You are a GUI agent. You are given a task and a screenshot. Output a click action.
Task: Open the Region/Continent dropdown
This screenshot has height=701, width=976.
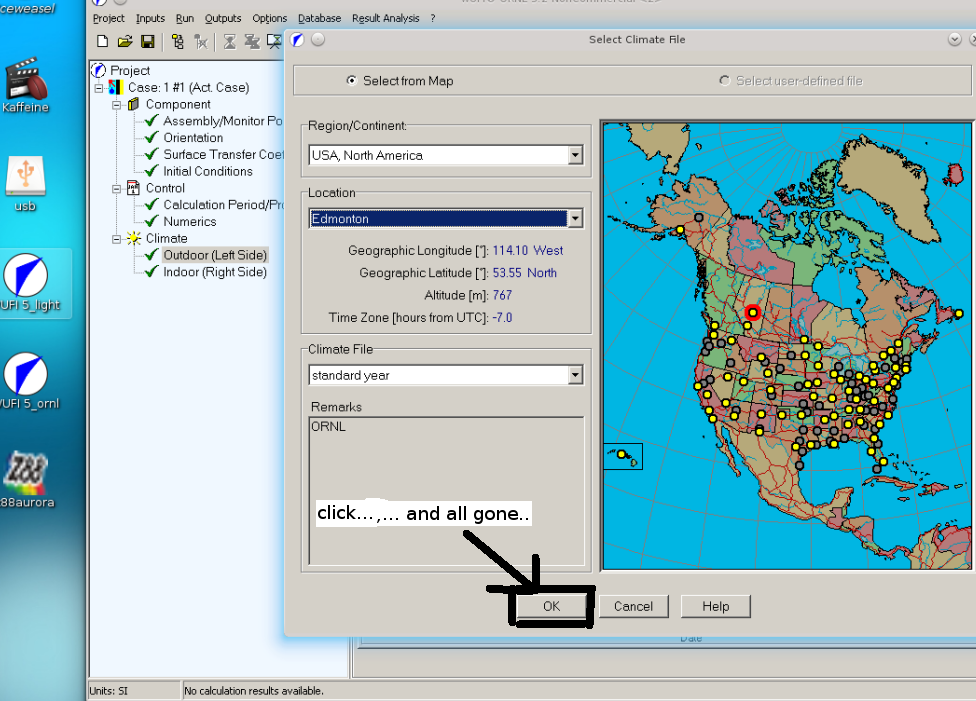click(x=575, y=155)
